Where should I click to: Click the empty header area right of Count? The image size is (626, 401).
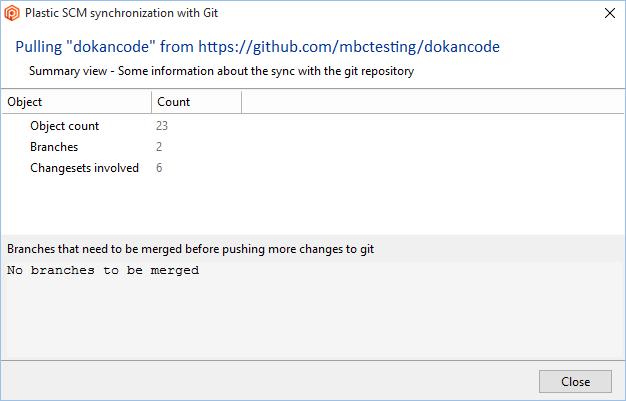[433, 102]
